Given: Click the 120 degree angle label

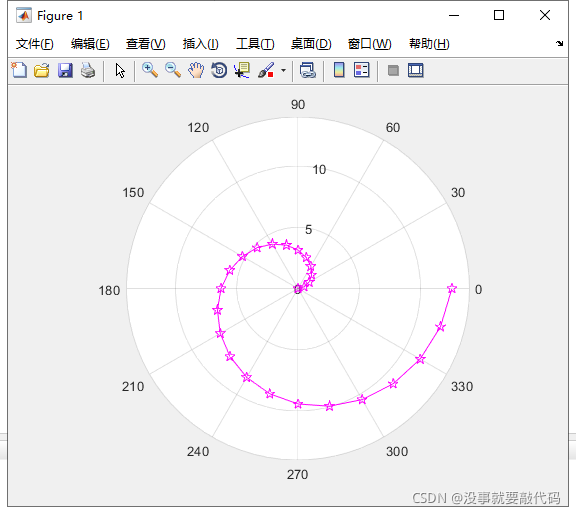Looking at the screenshot, I should (x=198, y=127).
